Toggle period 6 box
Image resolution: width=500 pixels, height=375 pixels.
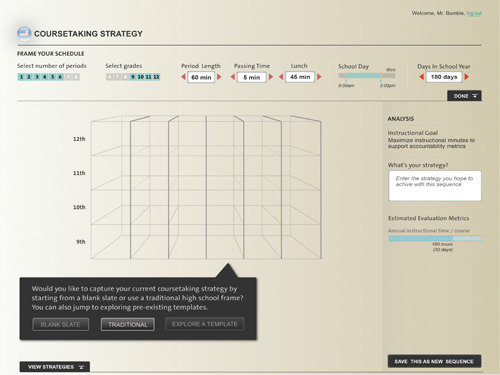click(60, 77)
